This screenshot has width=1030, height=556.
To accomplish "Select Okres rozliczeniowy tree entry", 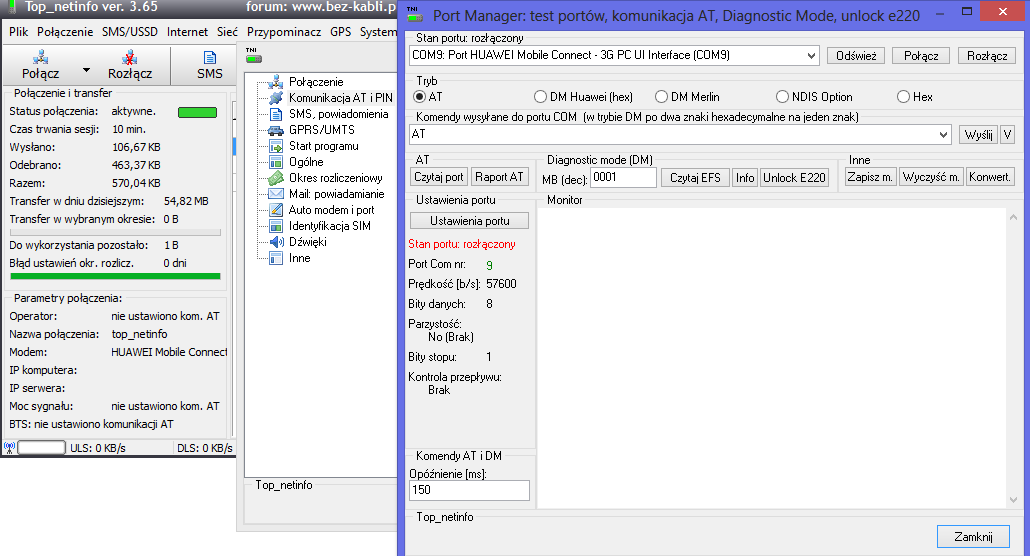I will [x=335, y=178].
